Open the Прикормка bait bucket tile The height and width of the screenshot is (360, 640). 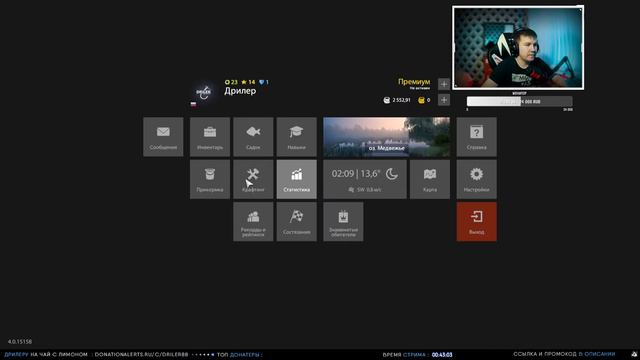coord(210,179)
